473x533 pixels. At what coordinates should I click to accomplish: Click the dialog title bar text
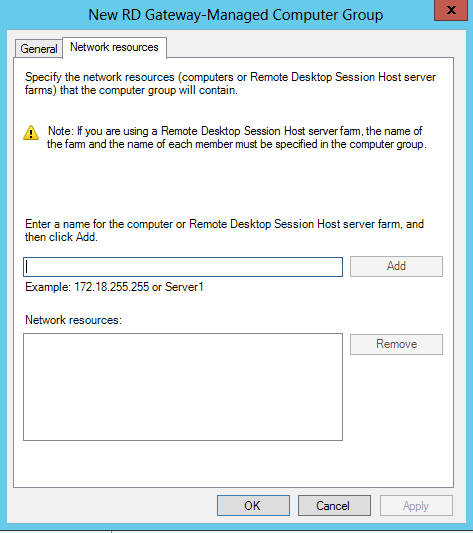(236, 15)
